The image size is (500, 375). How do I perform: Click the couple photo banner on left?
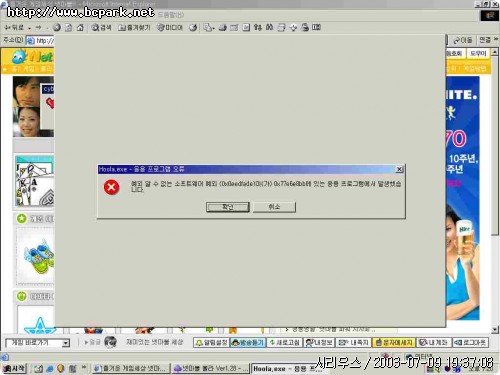(x=33, y=107)
